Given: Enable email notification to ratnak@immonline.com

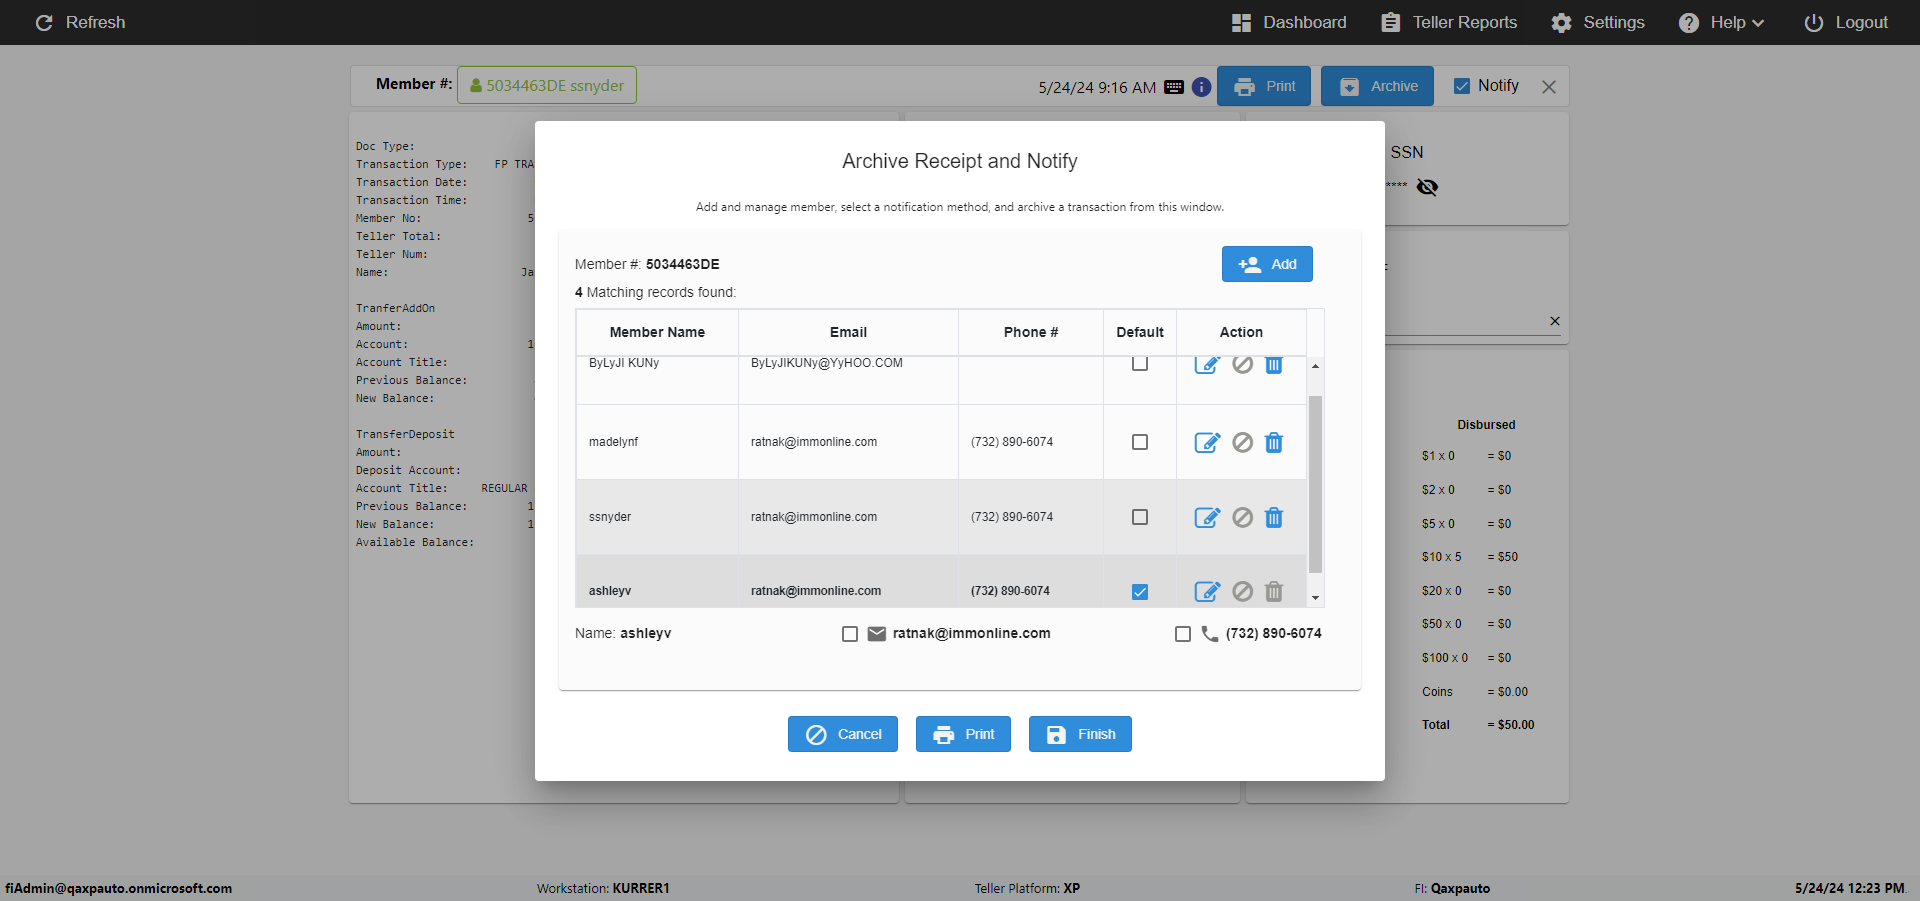Looking at the screenshot, I should pos(850,634).
